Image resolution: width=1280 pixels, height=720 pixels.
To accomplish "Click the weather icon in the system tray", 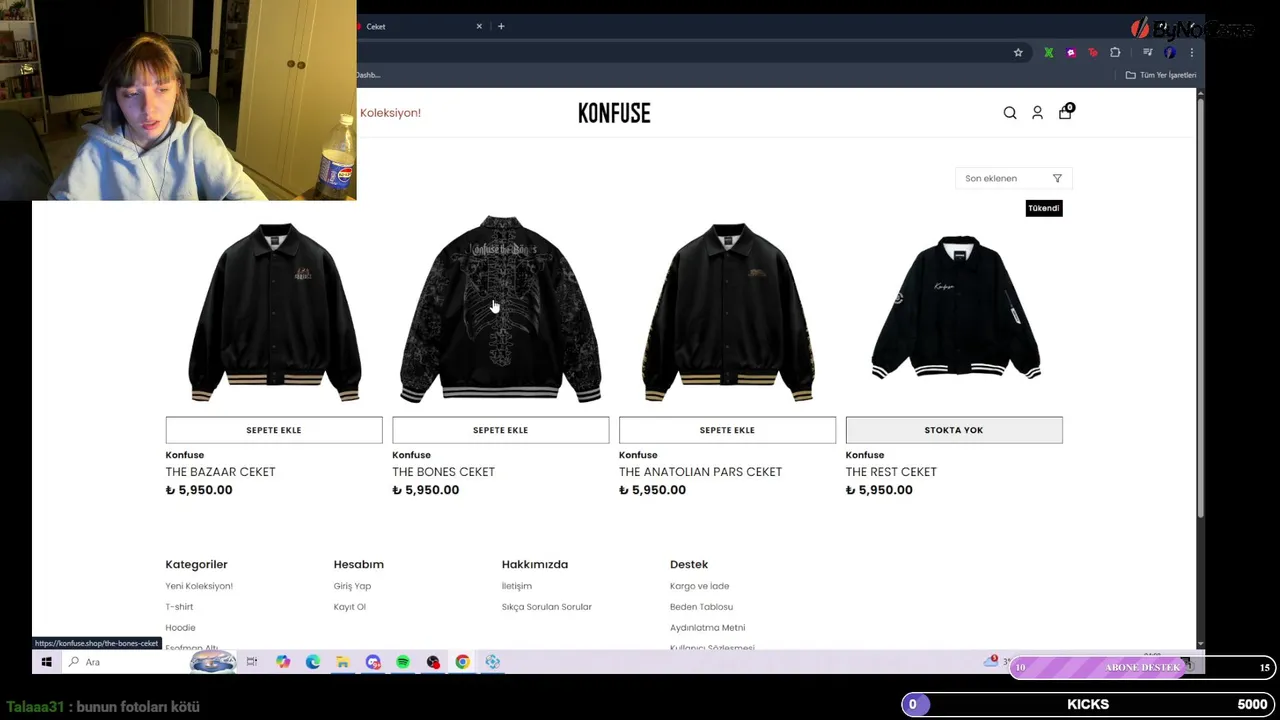I will tap(991, 661).
